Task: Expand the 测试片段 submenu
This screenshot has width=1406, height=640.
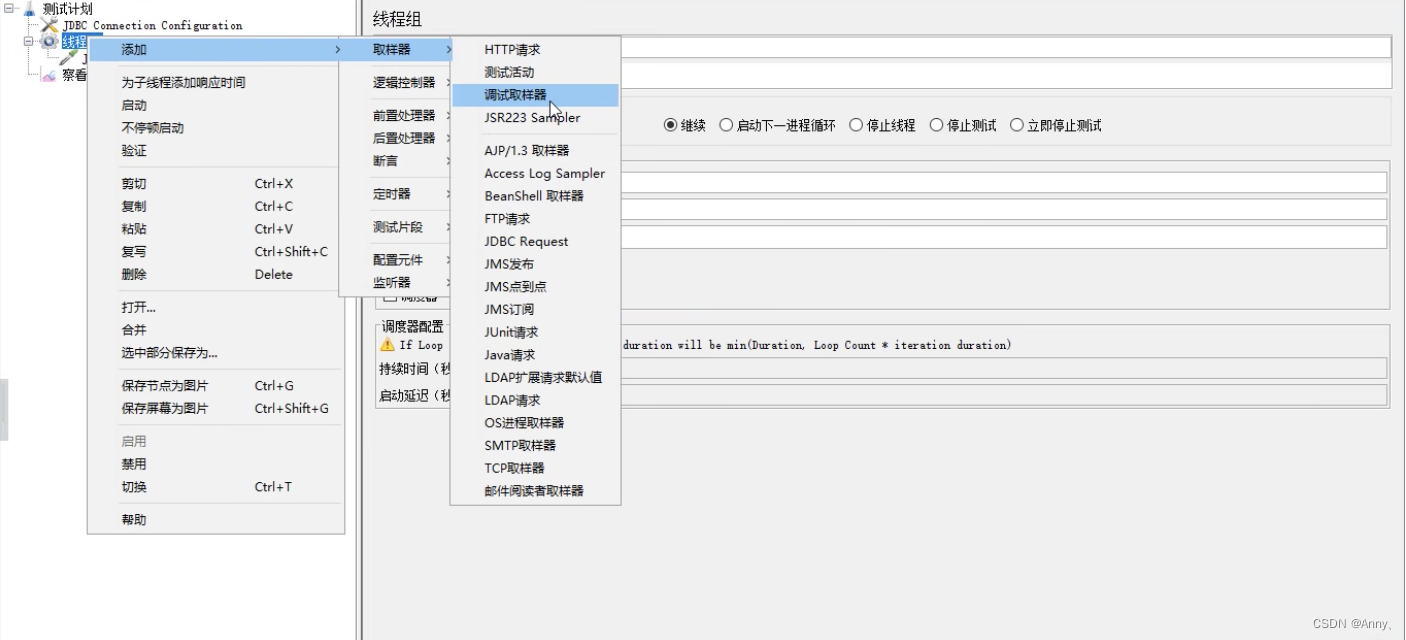Action: tap(396, 227)
